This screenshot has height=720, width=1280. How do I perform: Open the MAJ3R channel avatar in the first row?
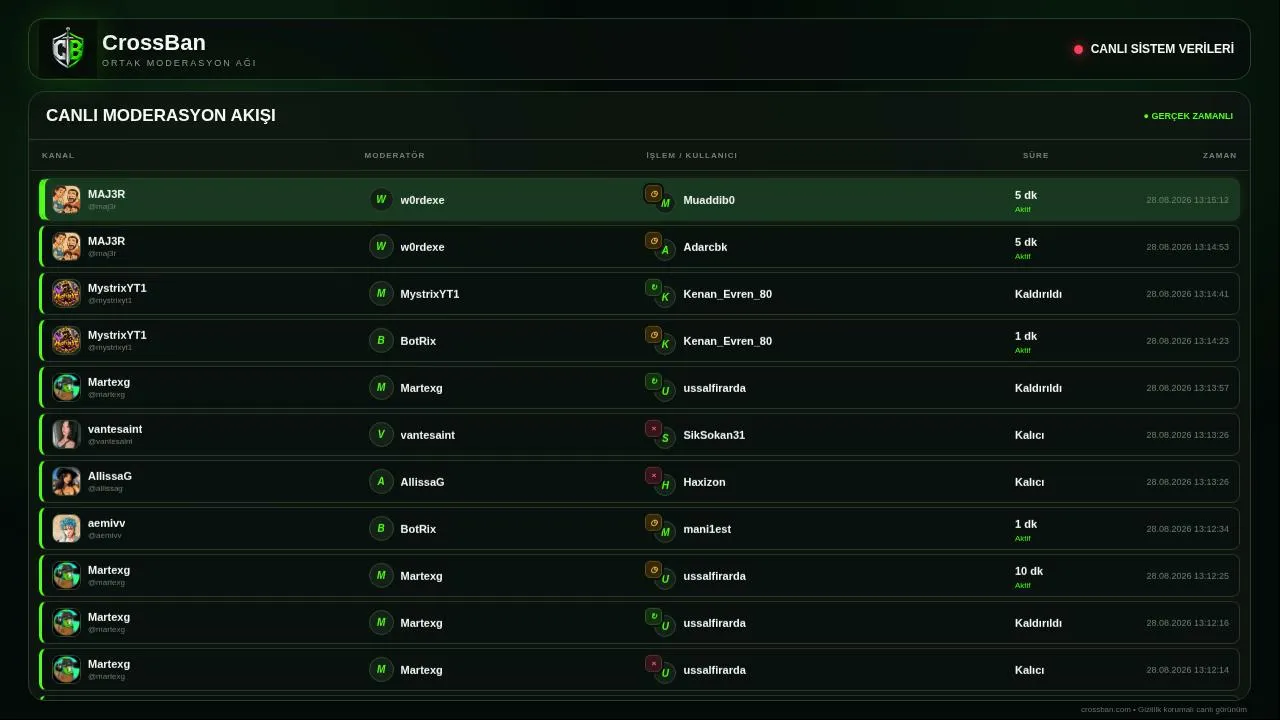pyautogui.click(x=66, y=199)
